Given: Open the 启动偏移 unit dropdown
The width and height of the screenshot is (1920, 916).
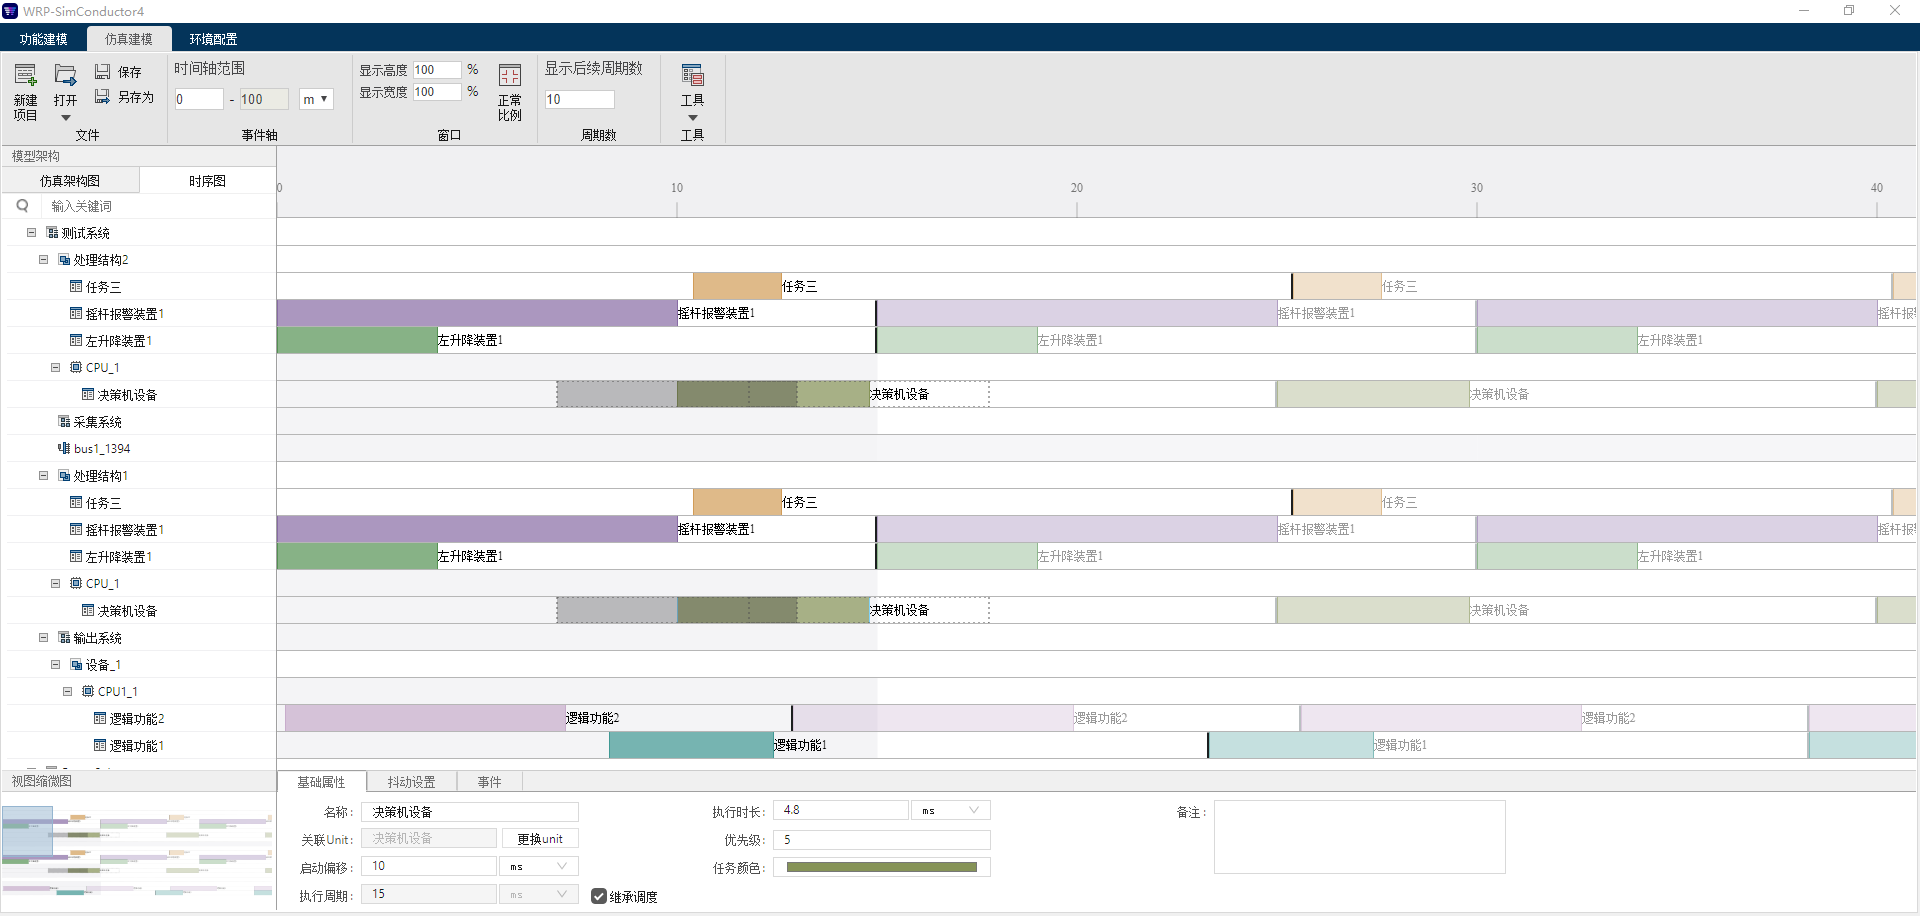Looking at the screenshot, I should coord(539,866).
